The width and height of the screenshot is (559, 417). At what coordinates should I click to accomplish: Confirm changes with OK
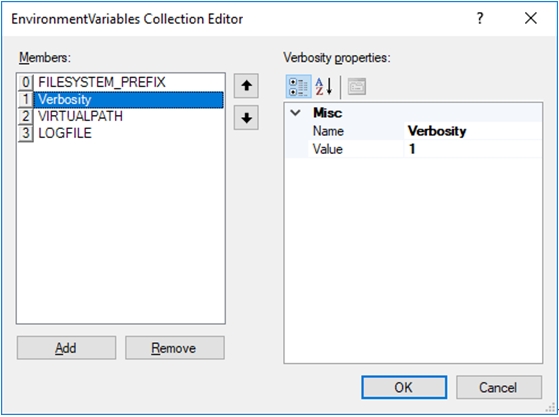pyautogui.click(x=404, y=387)
